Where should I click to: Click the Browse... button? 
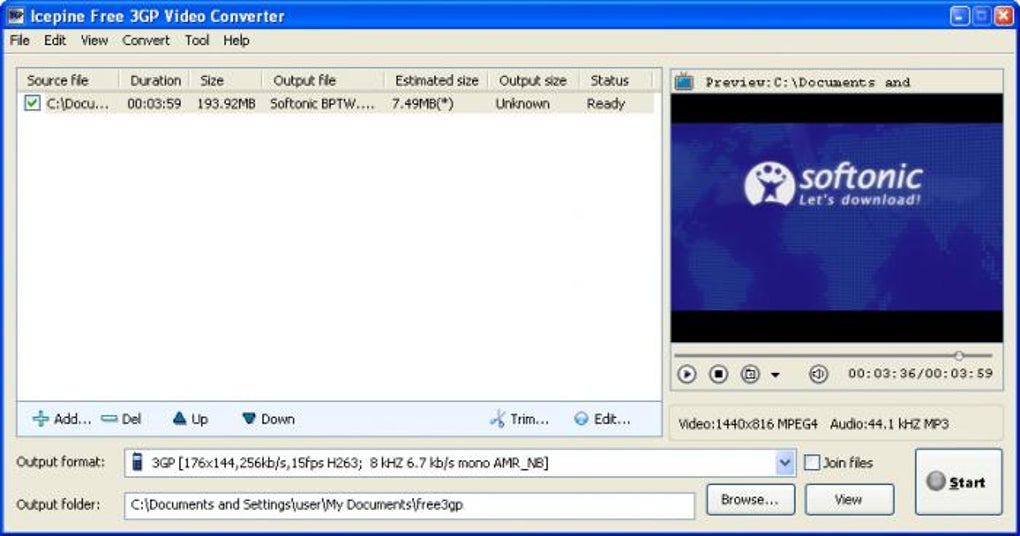click(x=750, y=500)
